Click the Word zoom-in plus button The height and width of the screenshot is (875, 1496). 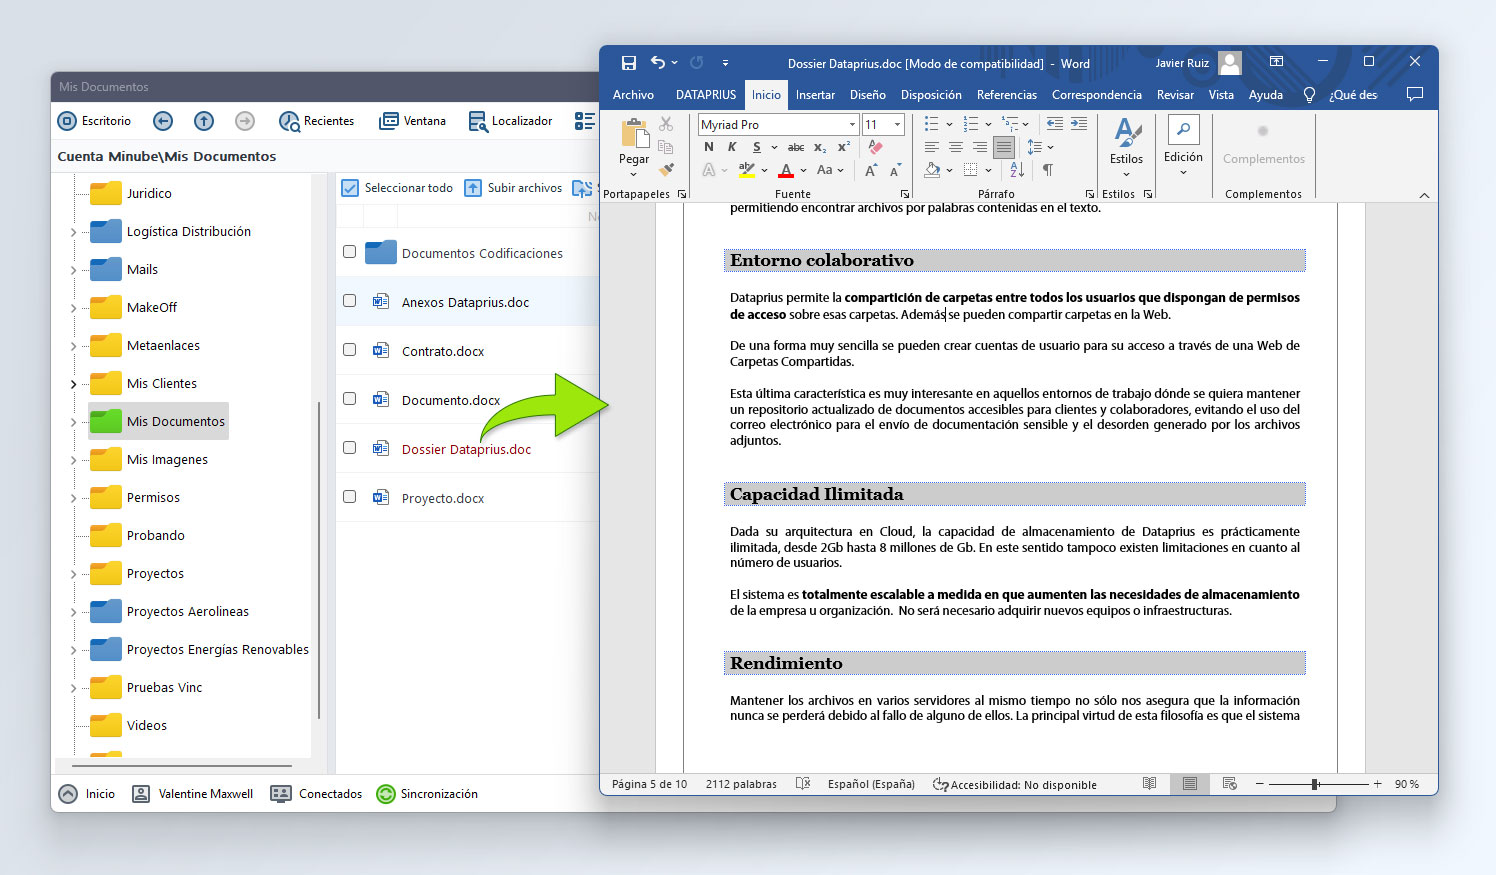coord(1377,784)
